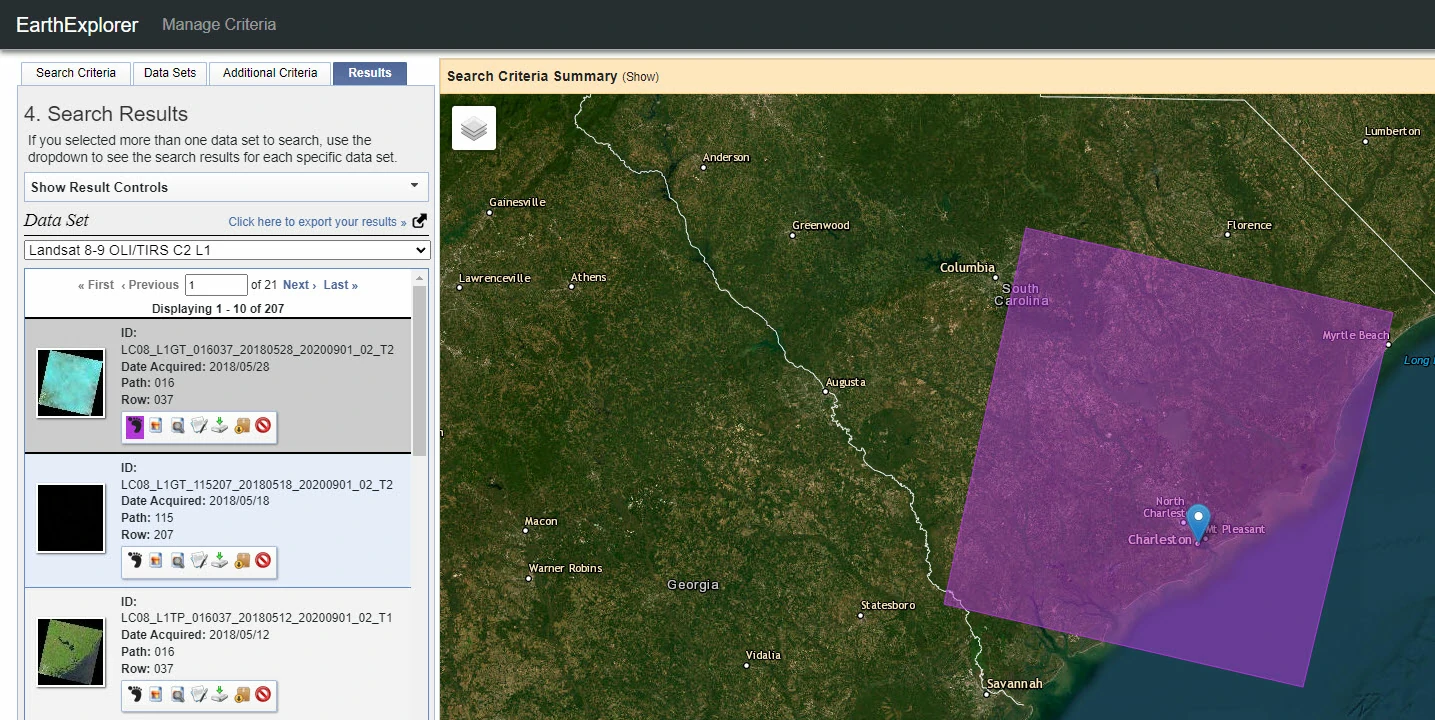
Task: Add the 2018/05/18 scene to bulk download
Action: pos(242,561)
